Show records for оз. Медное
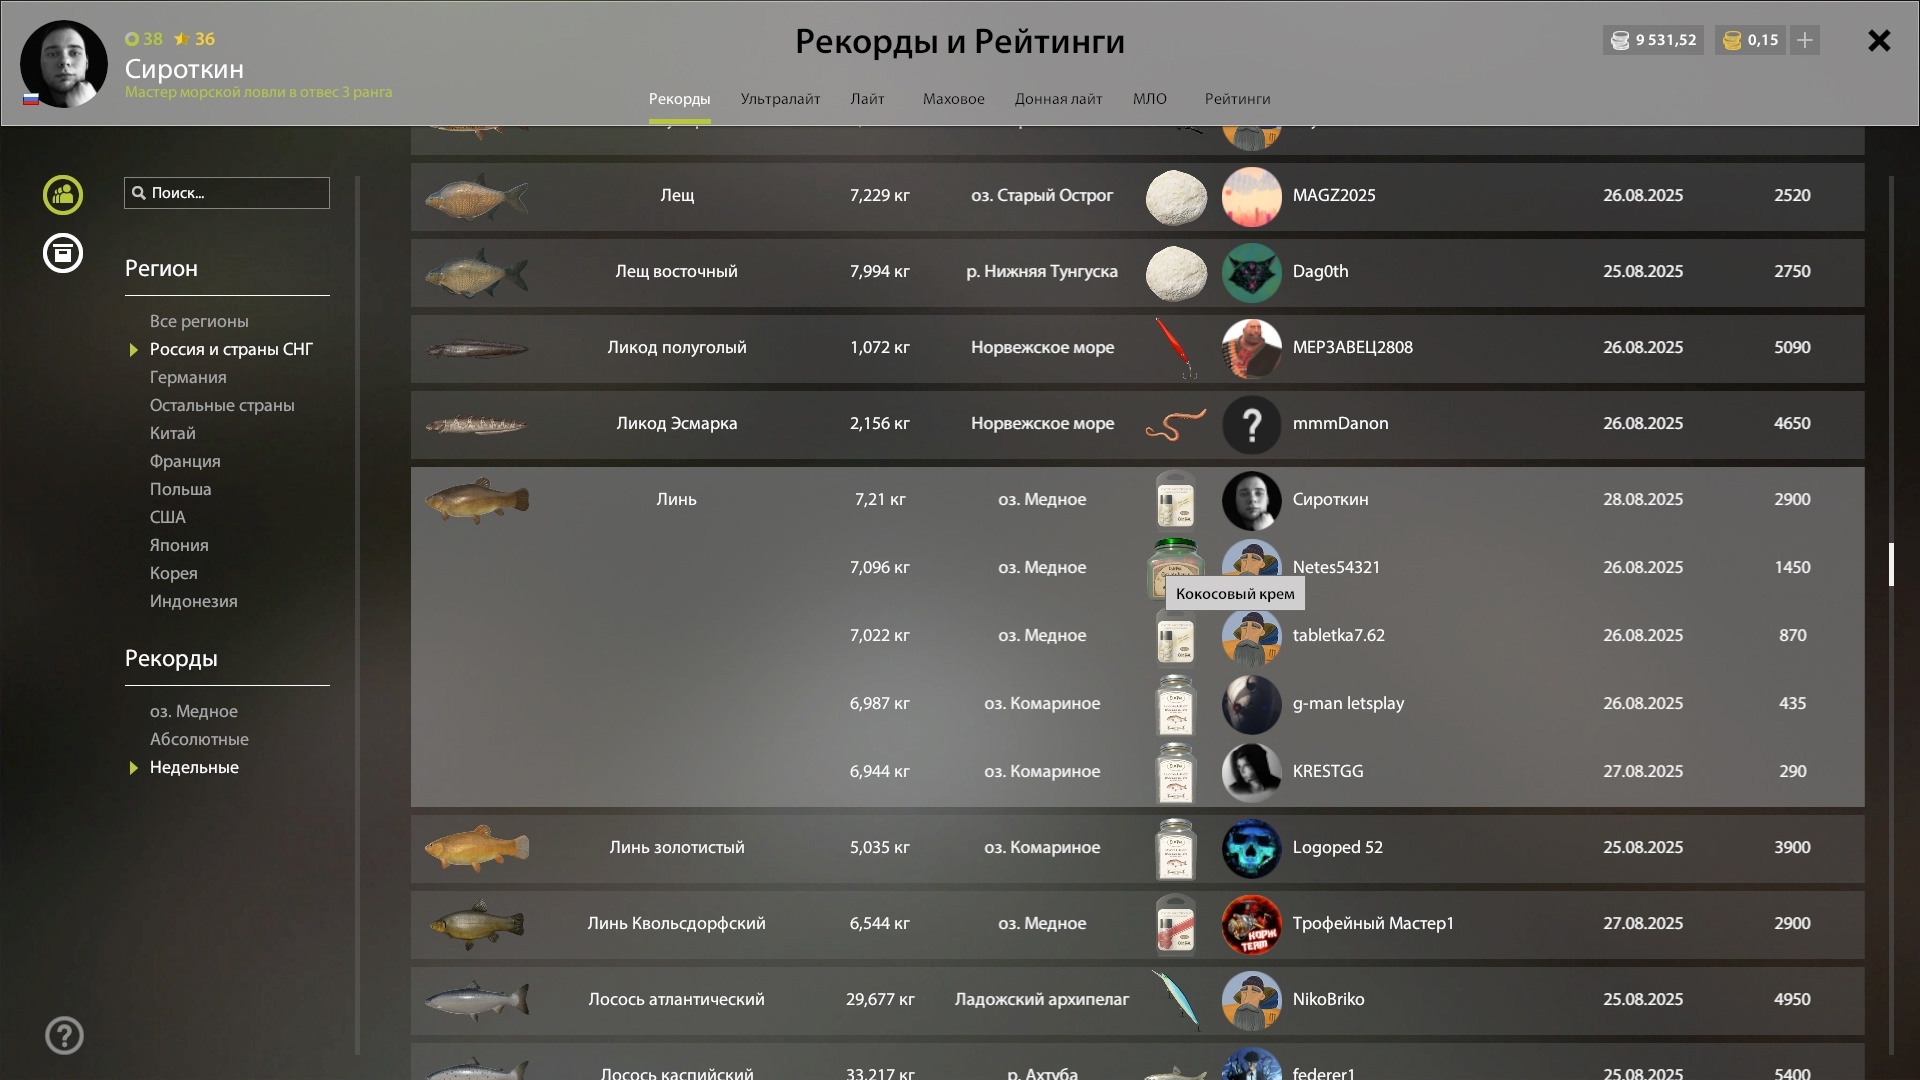This screenshot has height=1080, width=1920. coord(194,711)
